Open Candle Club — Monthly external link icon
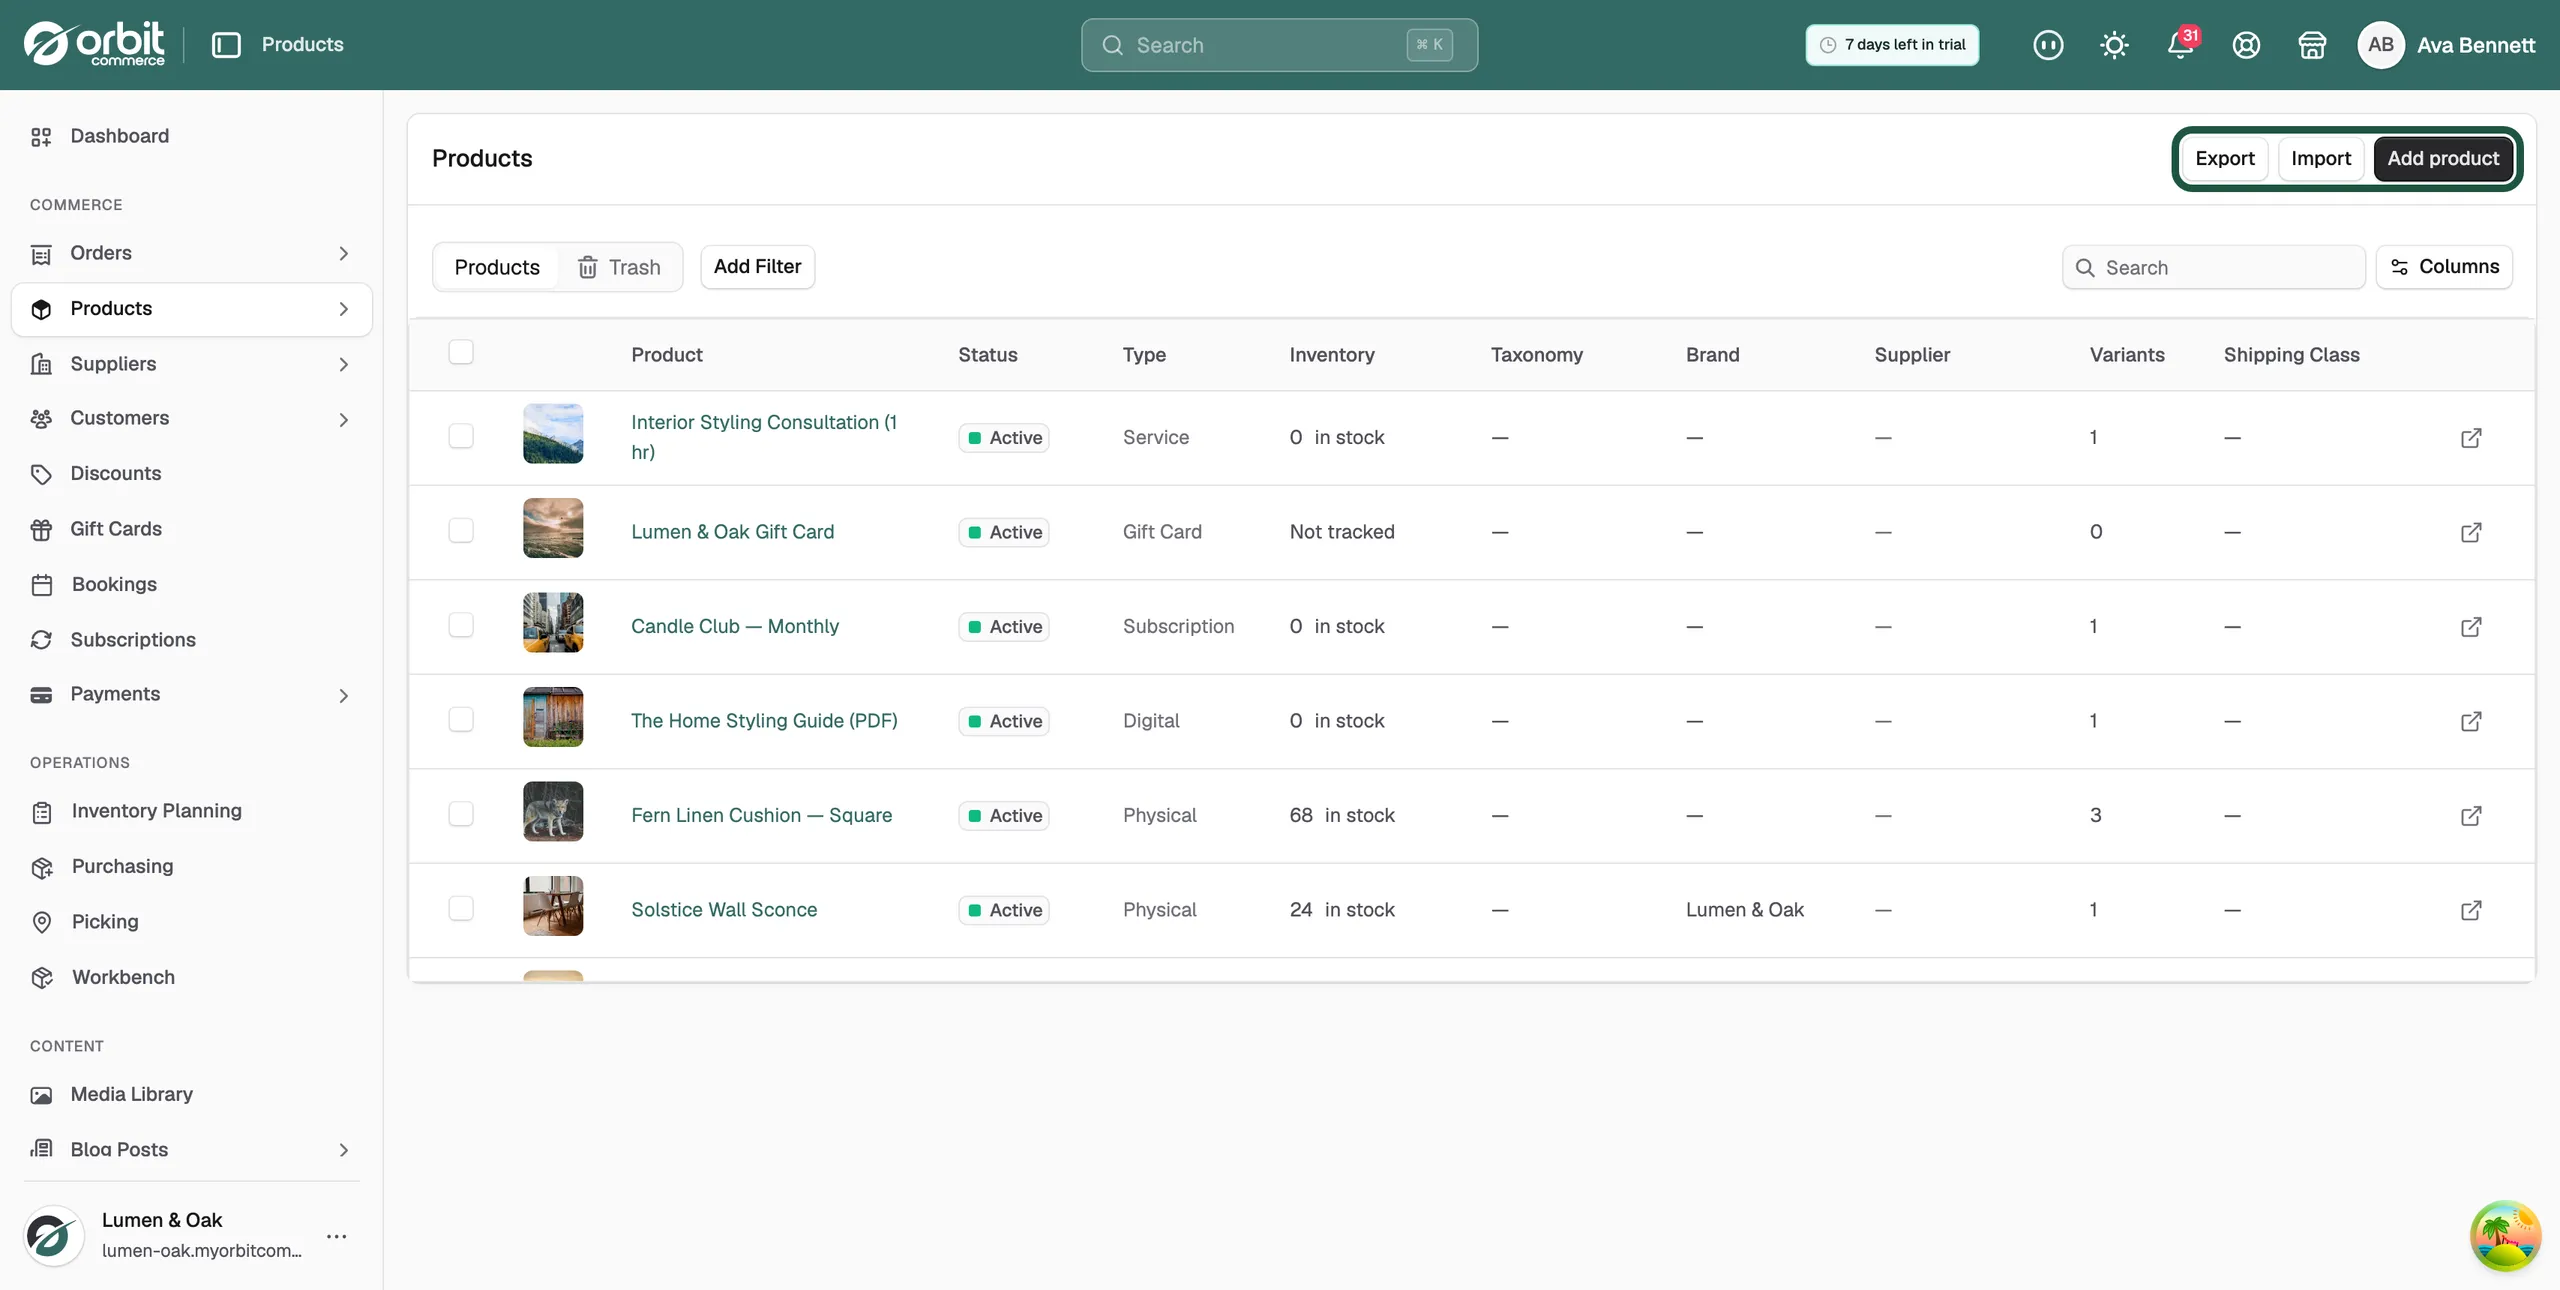This screenshot has height=1290, width=2560. [x=2471, y=627]
